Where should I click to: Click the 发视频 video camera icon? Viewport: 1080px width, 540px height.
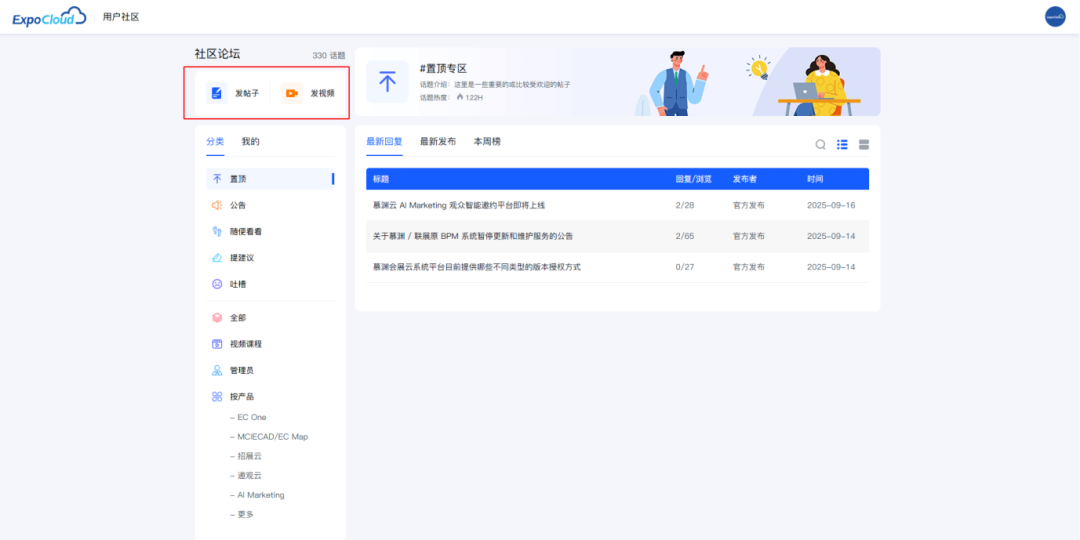tap(291, 93)
